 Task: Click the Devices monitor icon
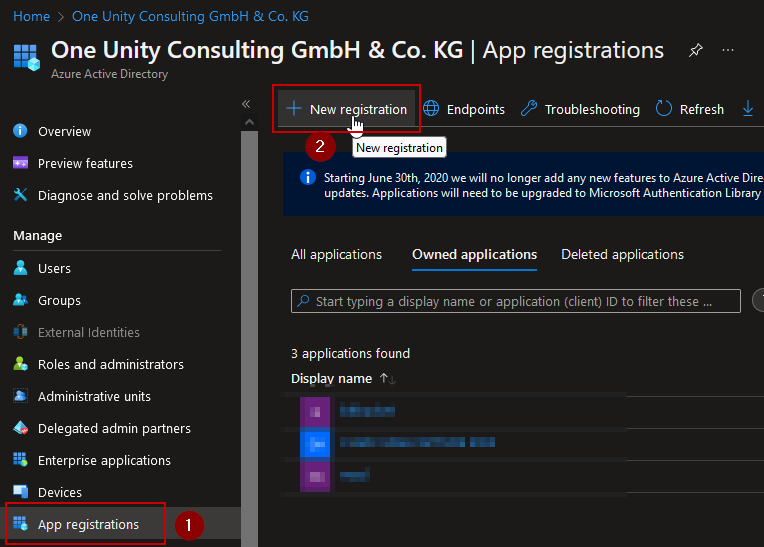tap(20, 491)
